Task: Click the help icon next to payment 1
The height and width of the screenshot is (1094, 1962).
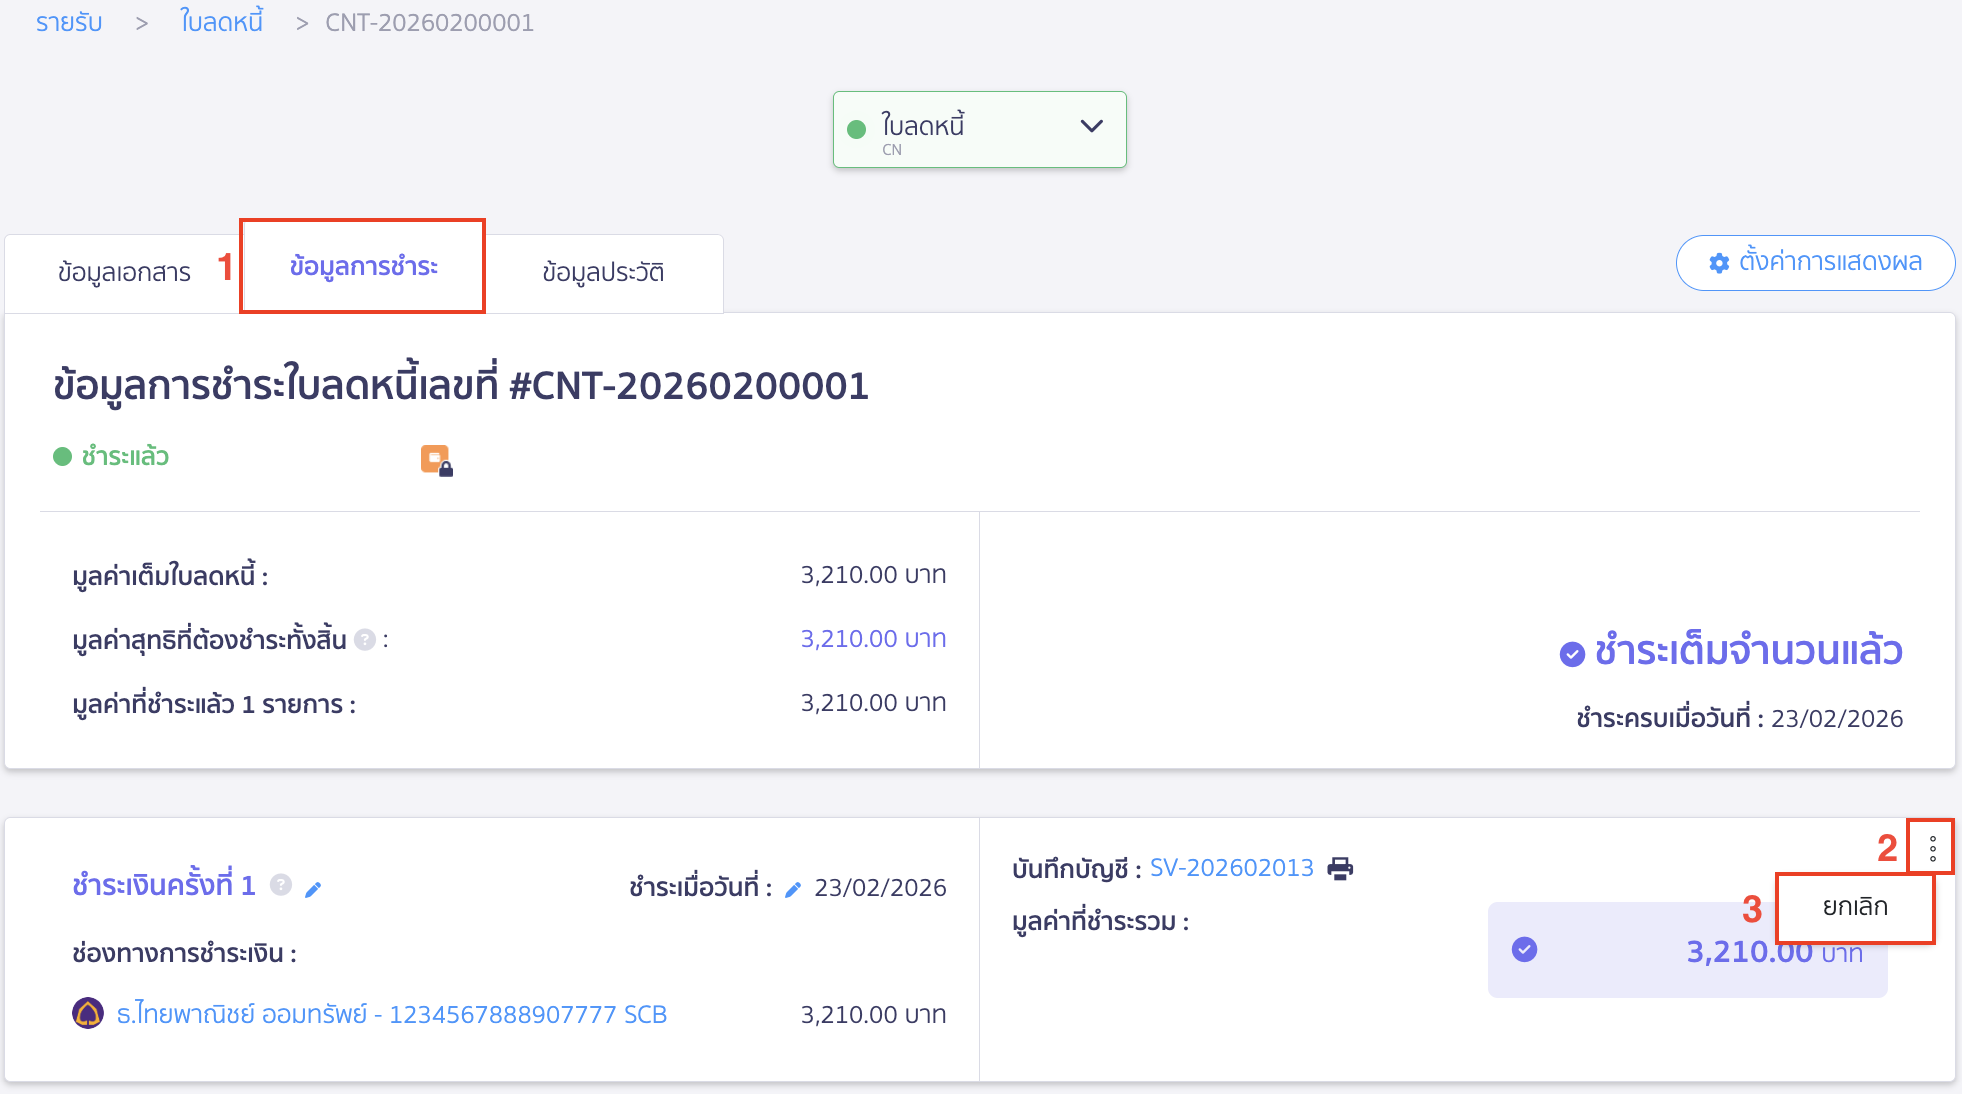Action: point(281,885)
